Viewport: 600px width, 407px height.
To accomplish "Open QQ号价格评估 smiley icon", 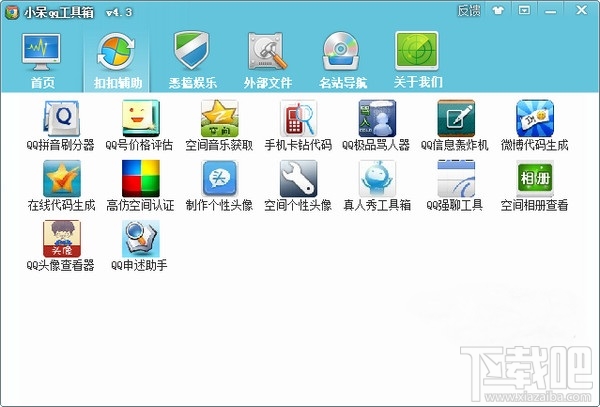I will point(140,118).
